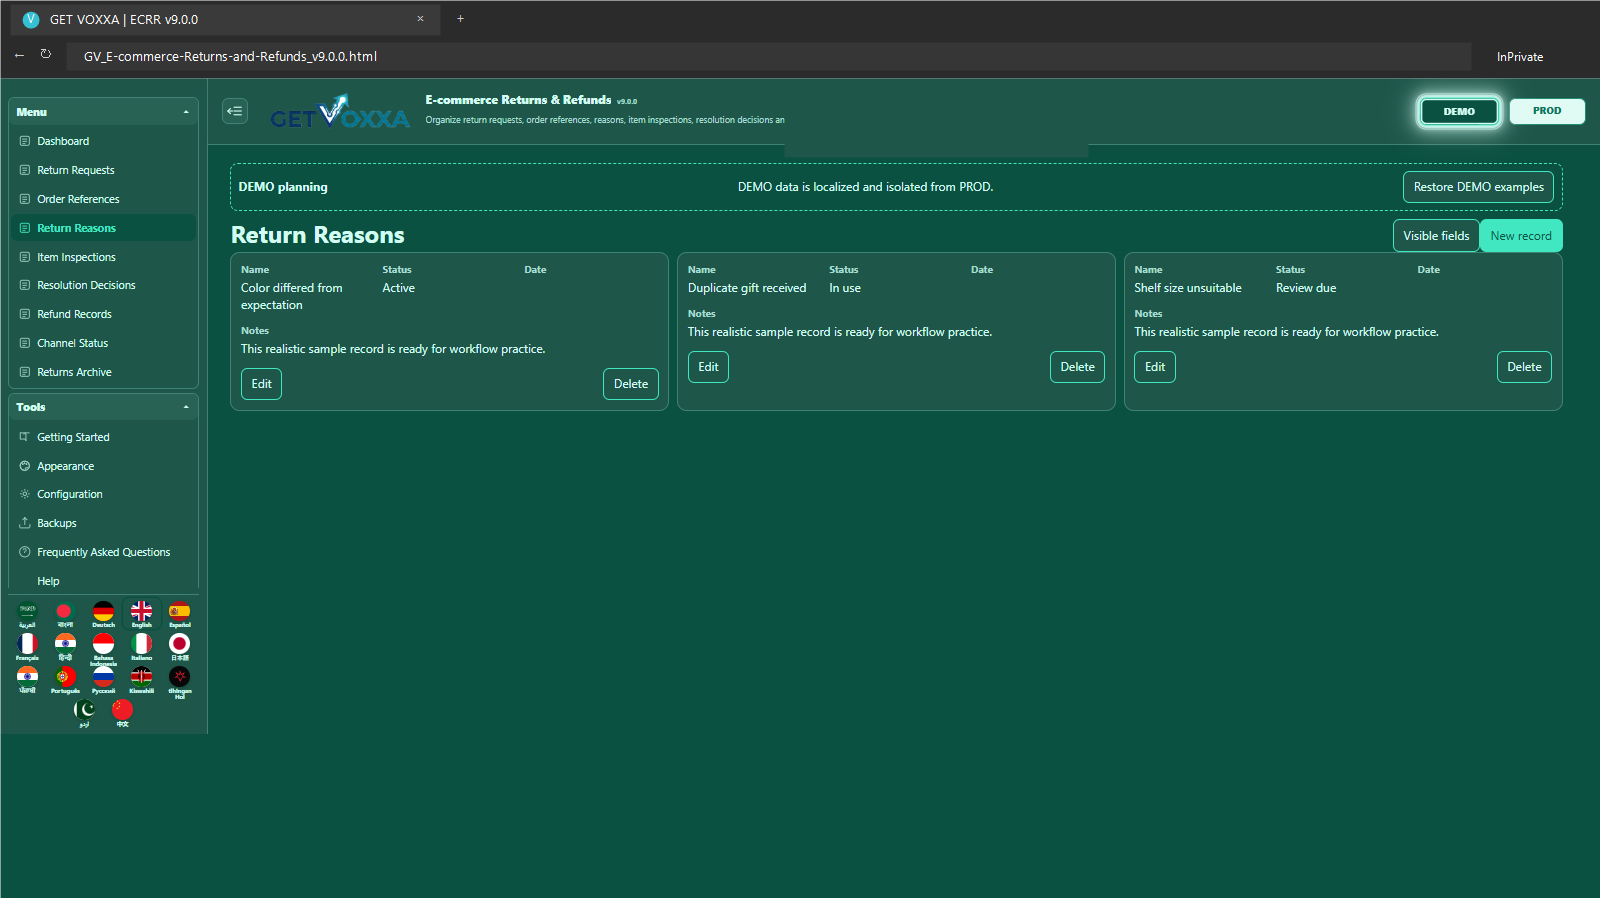Select the tlhIngan Hol Klingon icon

coord(180,682)
